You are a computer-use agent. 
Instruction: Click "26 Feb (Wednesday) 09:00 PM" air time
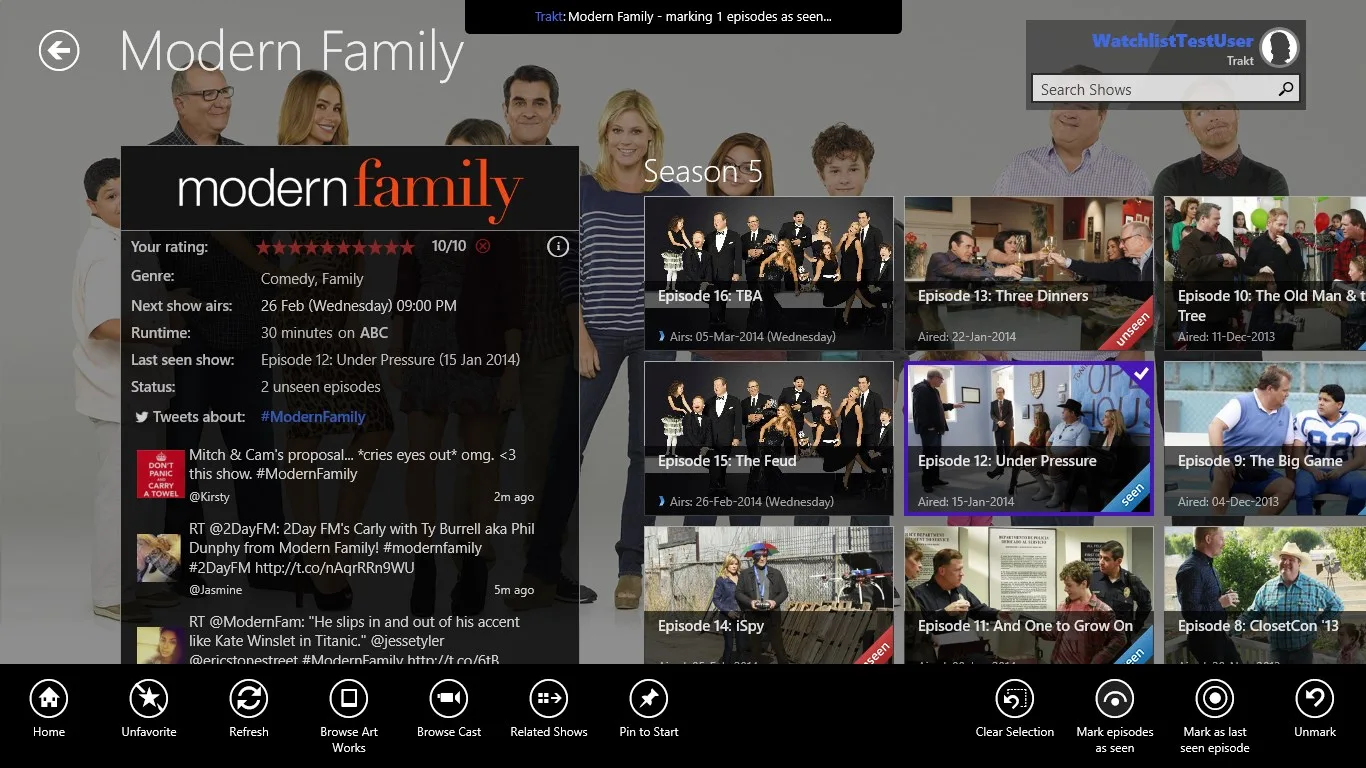coord(359,306)
